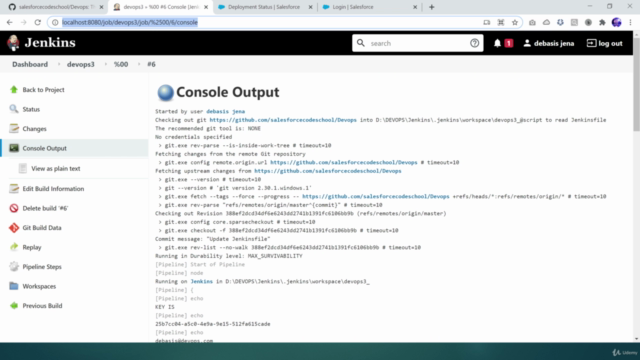The image size is (640, 360).
Task: Click the Edit Build Information icon
Action: pos(14,189)
